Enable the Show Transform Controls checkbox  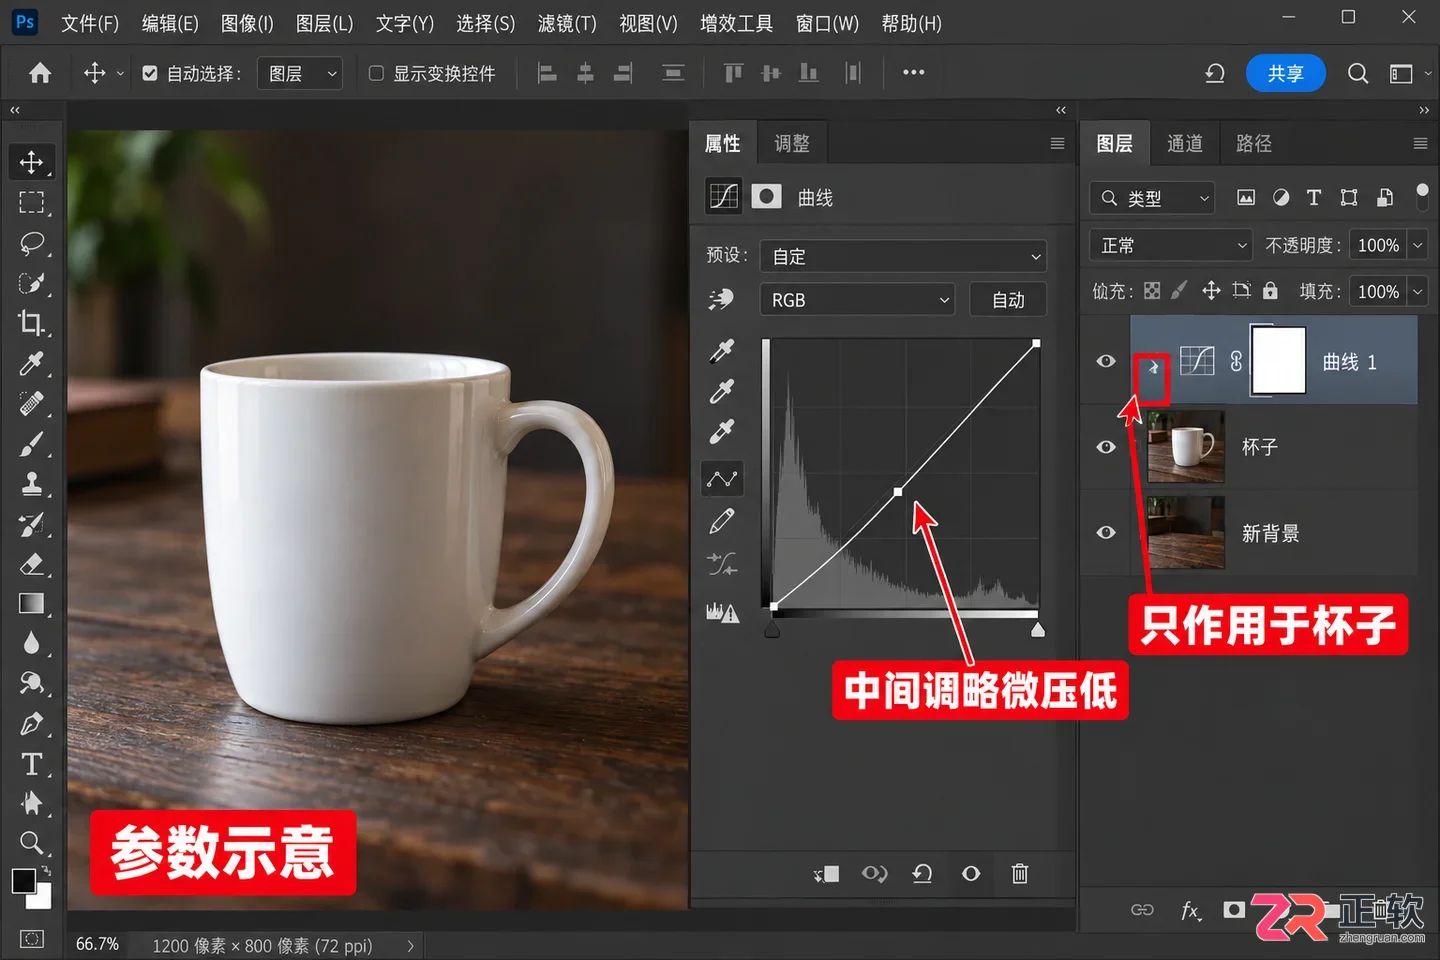click(x=377, y=73)
